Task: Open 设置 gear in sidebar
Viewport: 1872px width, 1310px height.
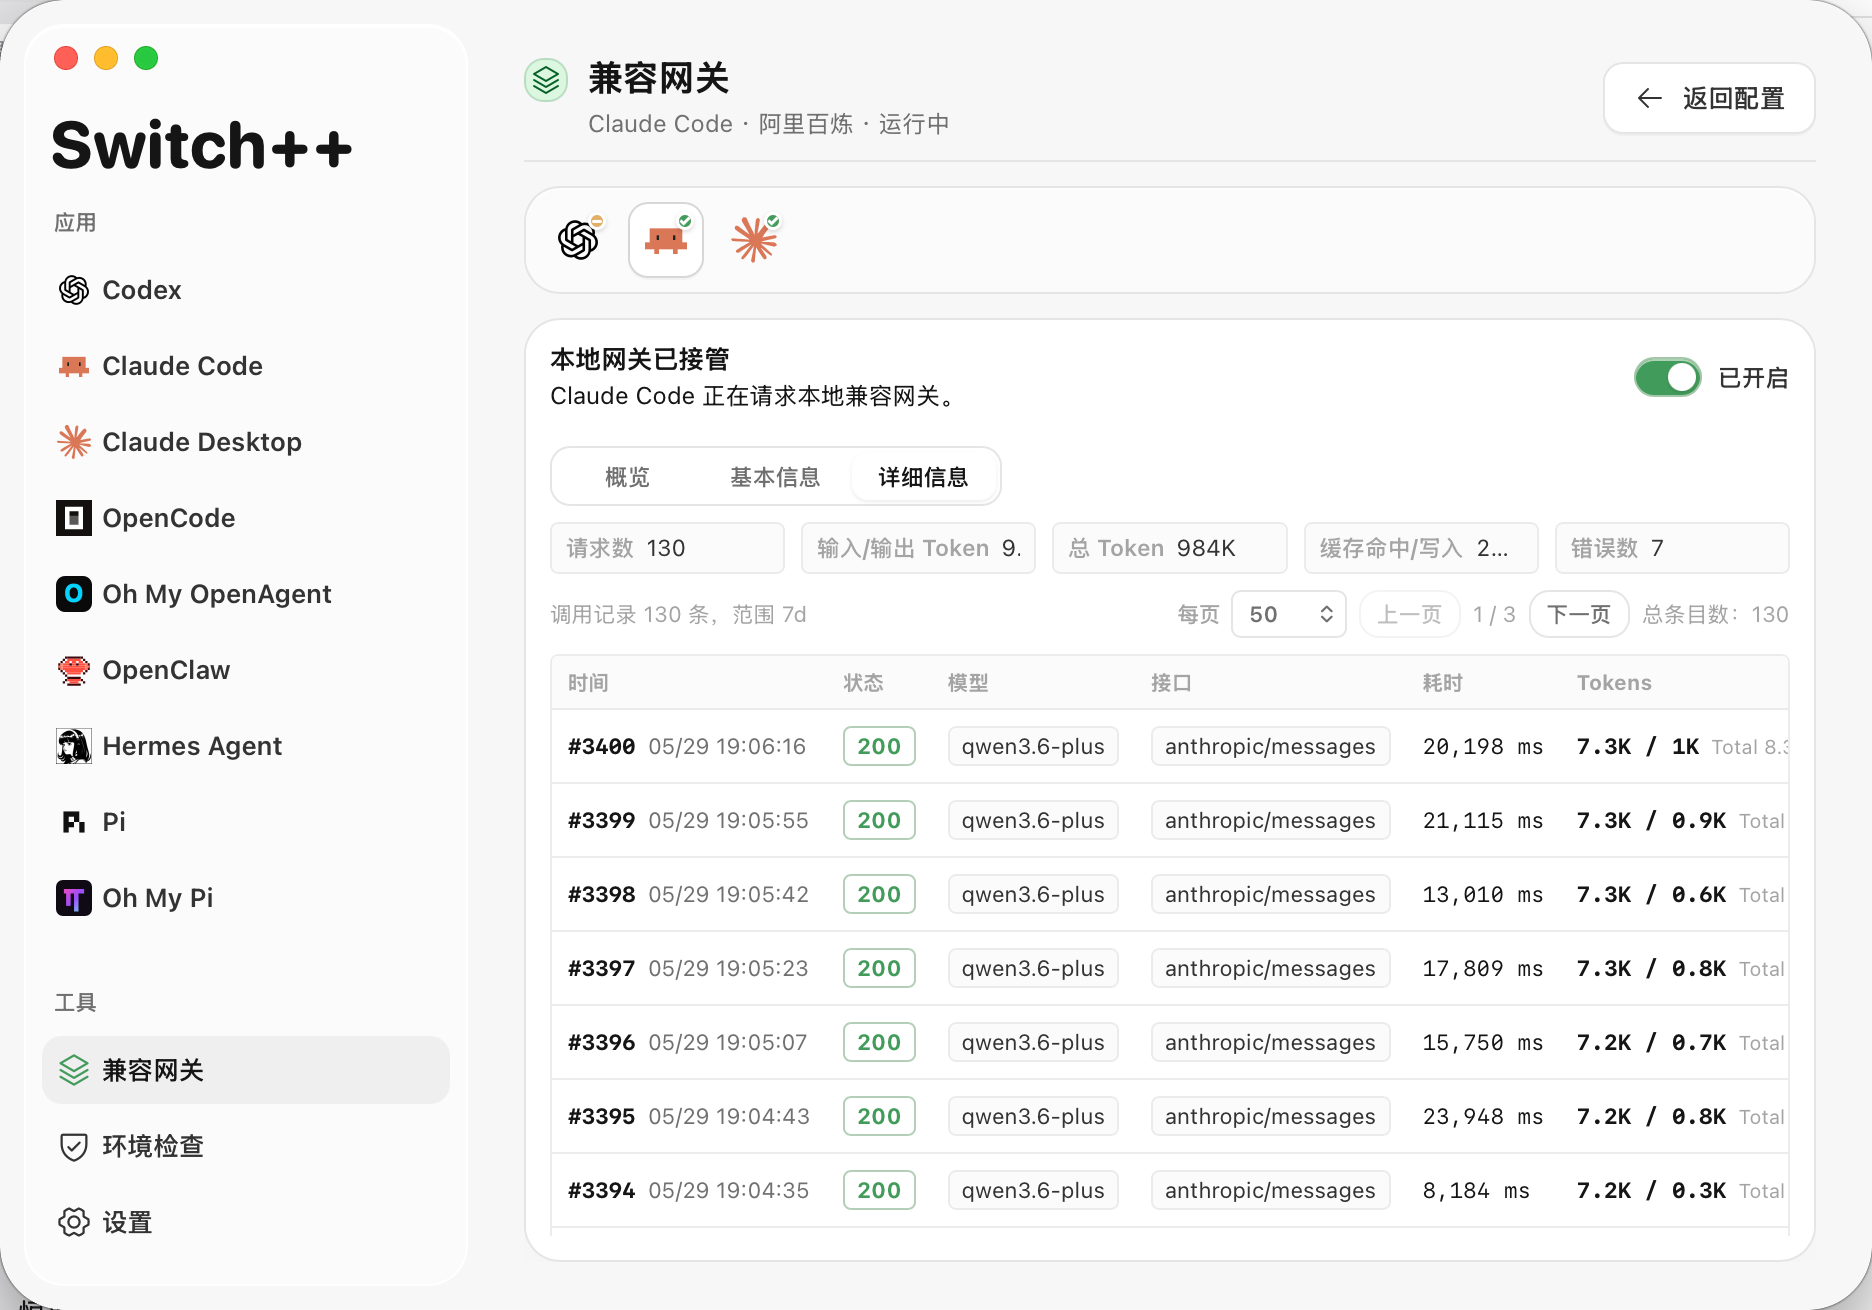Action: [x=245, y=1222]
